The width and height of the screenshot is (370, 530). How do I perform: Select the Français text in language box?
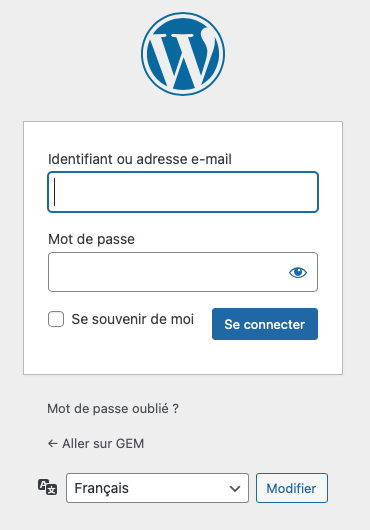pyautogui.click(x=101, y=488)
